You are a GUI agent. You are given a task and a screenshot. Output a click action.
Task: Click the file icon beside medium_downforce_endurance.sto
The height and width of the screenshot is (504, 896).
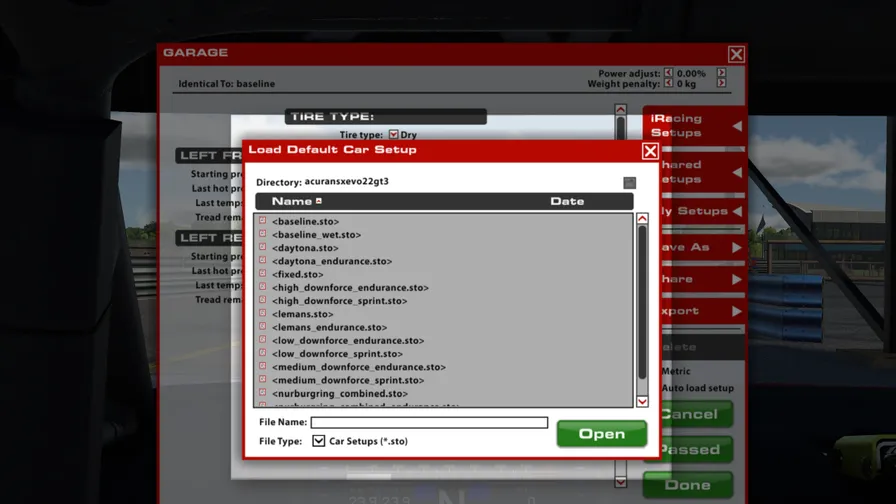tap(262, 366)
